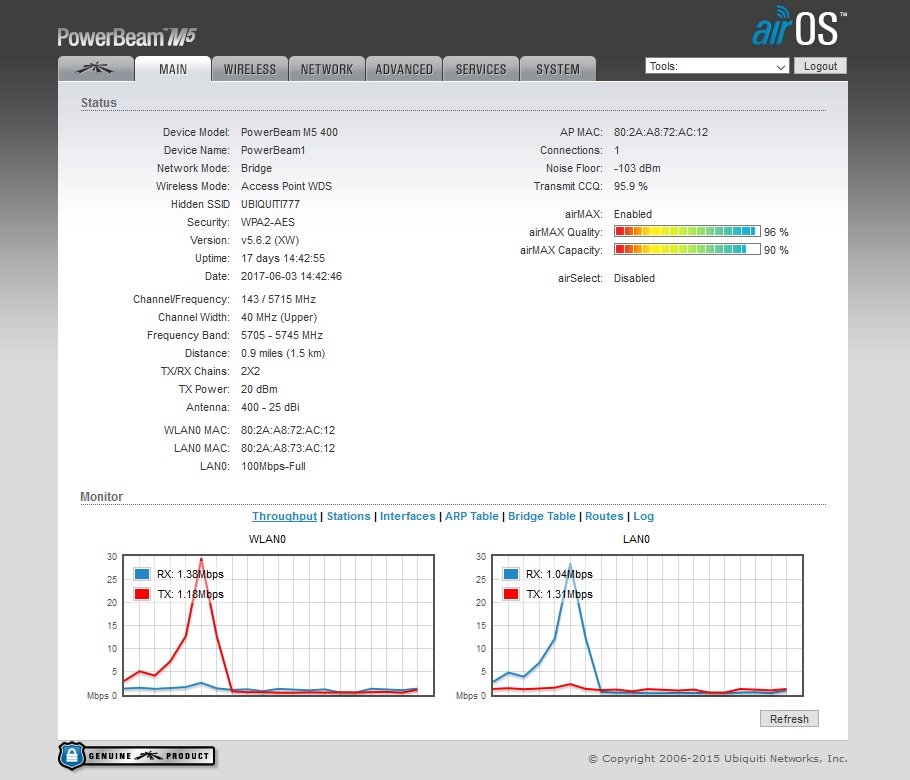Click the LAN0 throughput graph
The width and height of the screenshot is (910, 780).
coord(648,625)
